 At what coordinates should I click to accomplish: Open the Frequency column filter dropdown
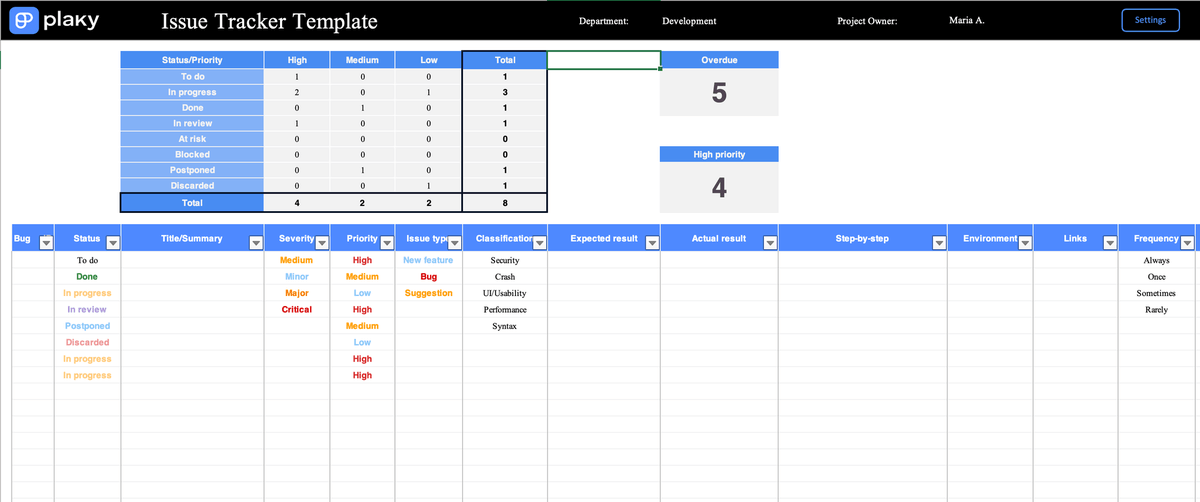click(1186, 242)
